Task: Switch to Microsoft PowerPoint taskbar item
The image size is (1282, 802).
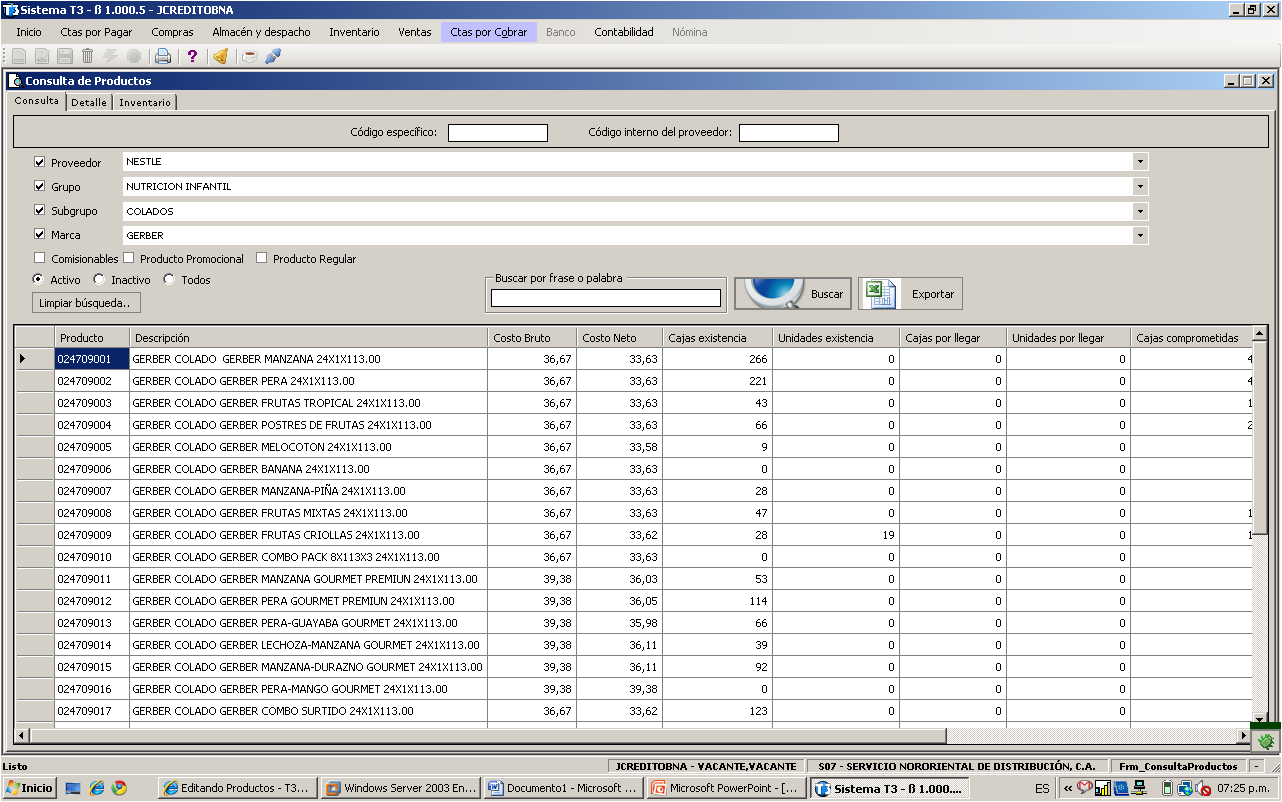Action: tap(727, 788)
